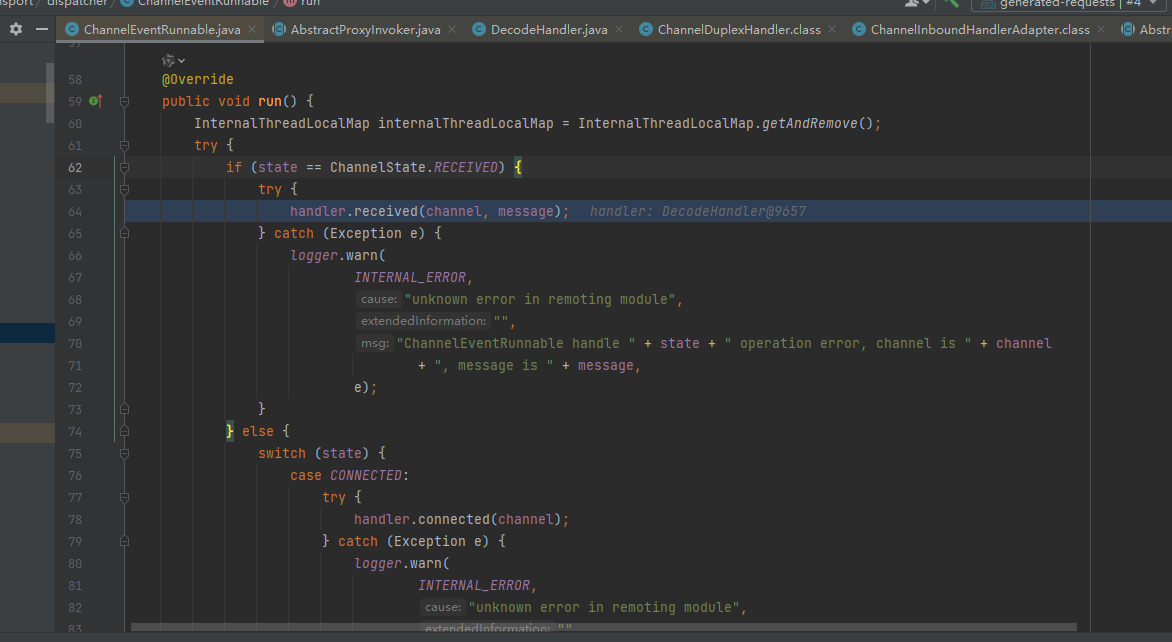Collapse the try fold on line 77
Screen dimensions: 1172x642
tap(125, 498)
